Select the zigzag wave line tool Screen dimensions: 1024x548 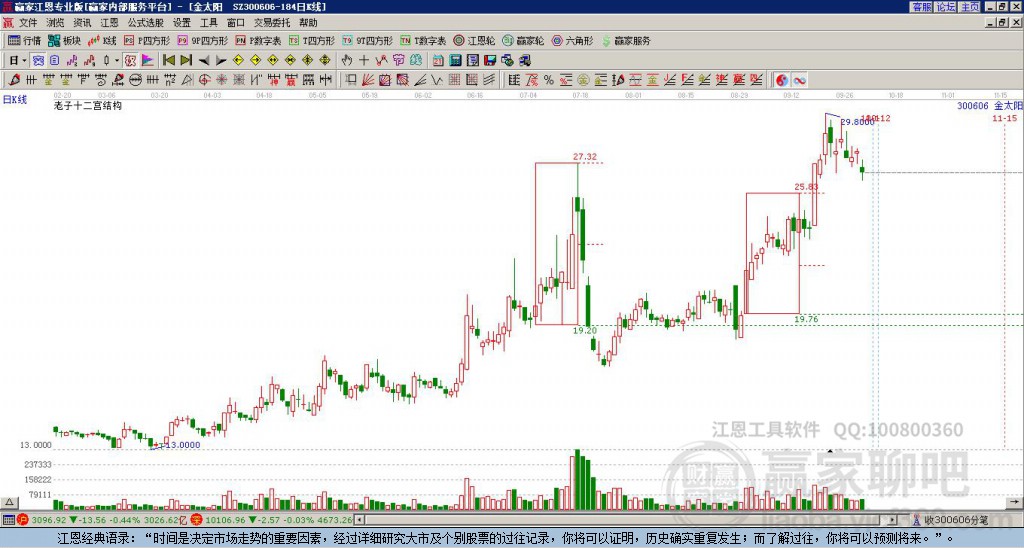click(x=437, y=80)
